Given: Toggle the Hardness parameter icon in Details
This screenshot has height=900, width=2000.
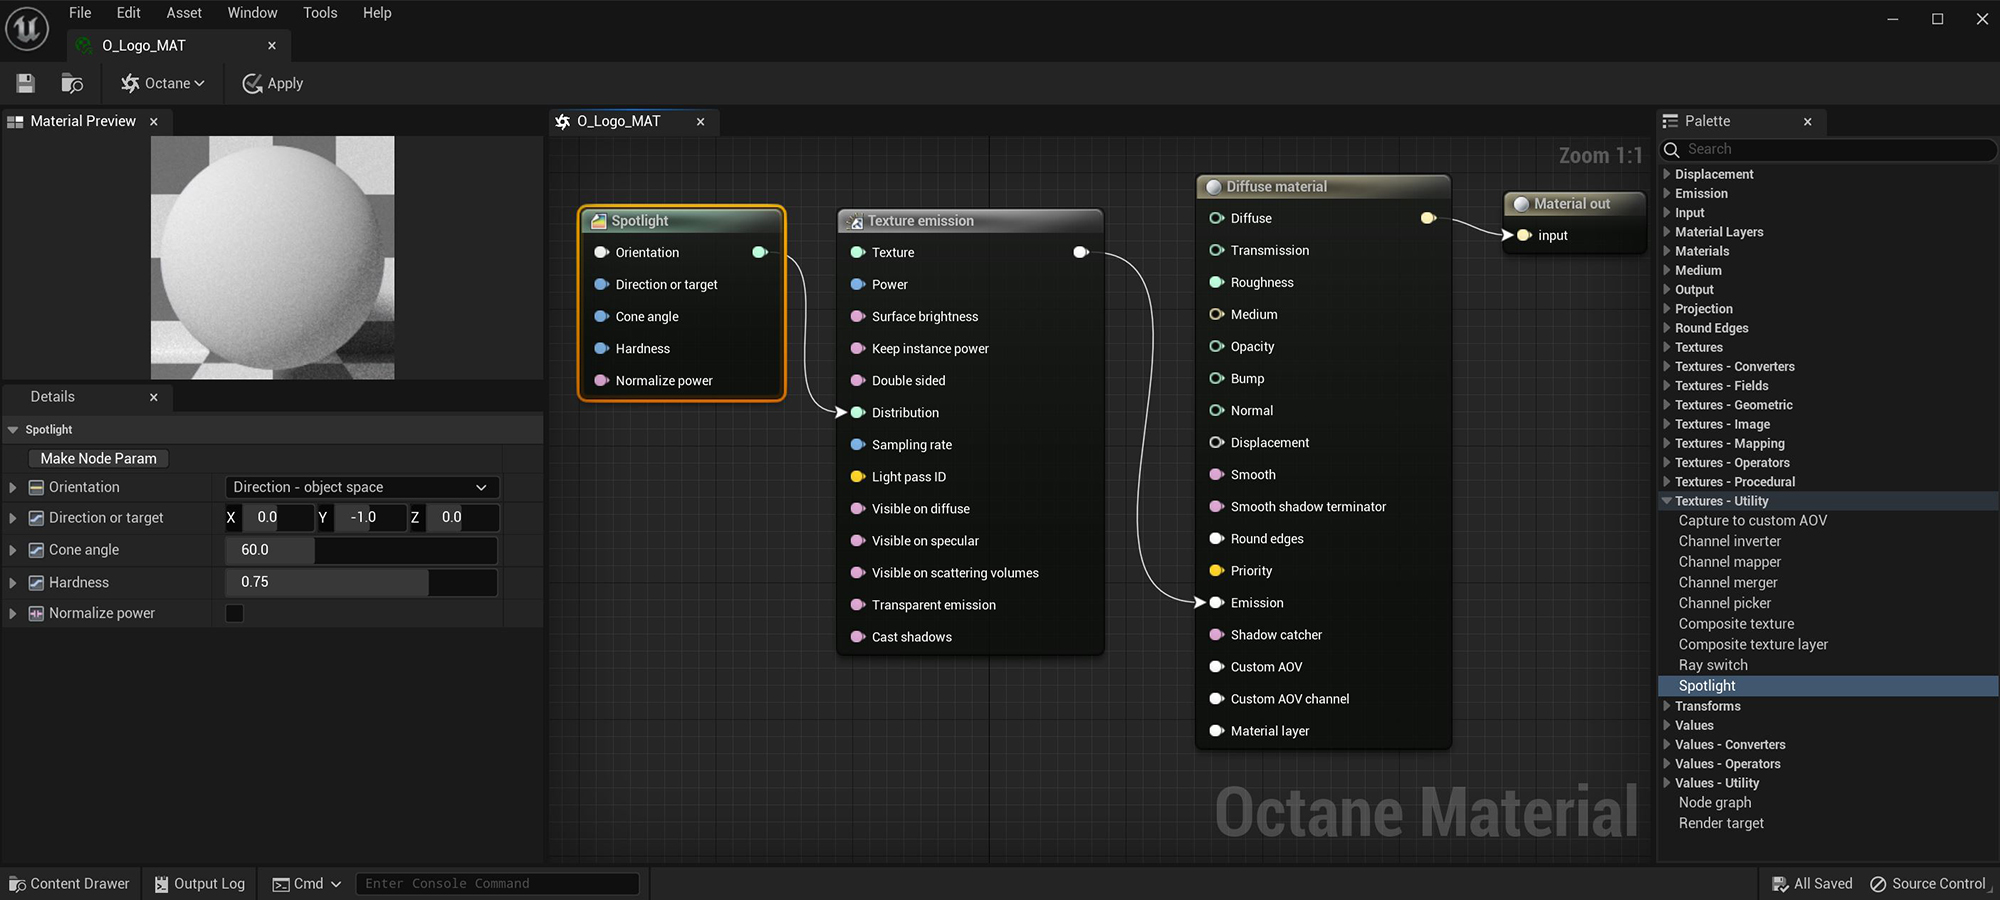Looking at the screenshot, I should [x=36, y=582].
